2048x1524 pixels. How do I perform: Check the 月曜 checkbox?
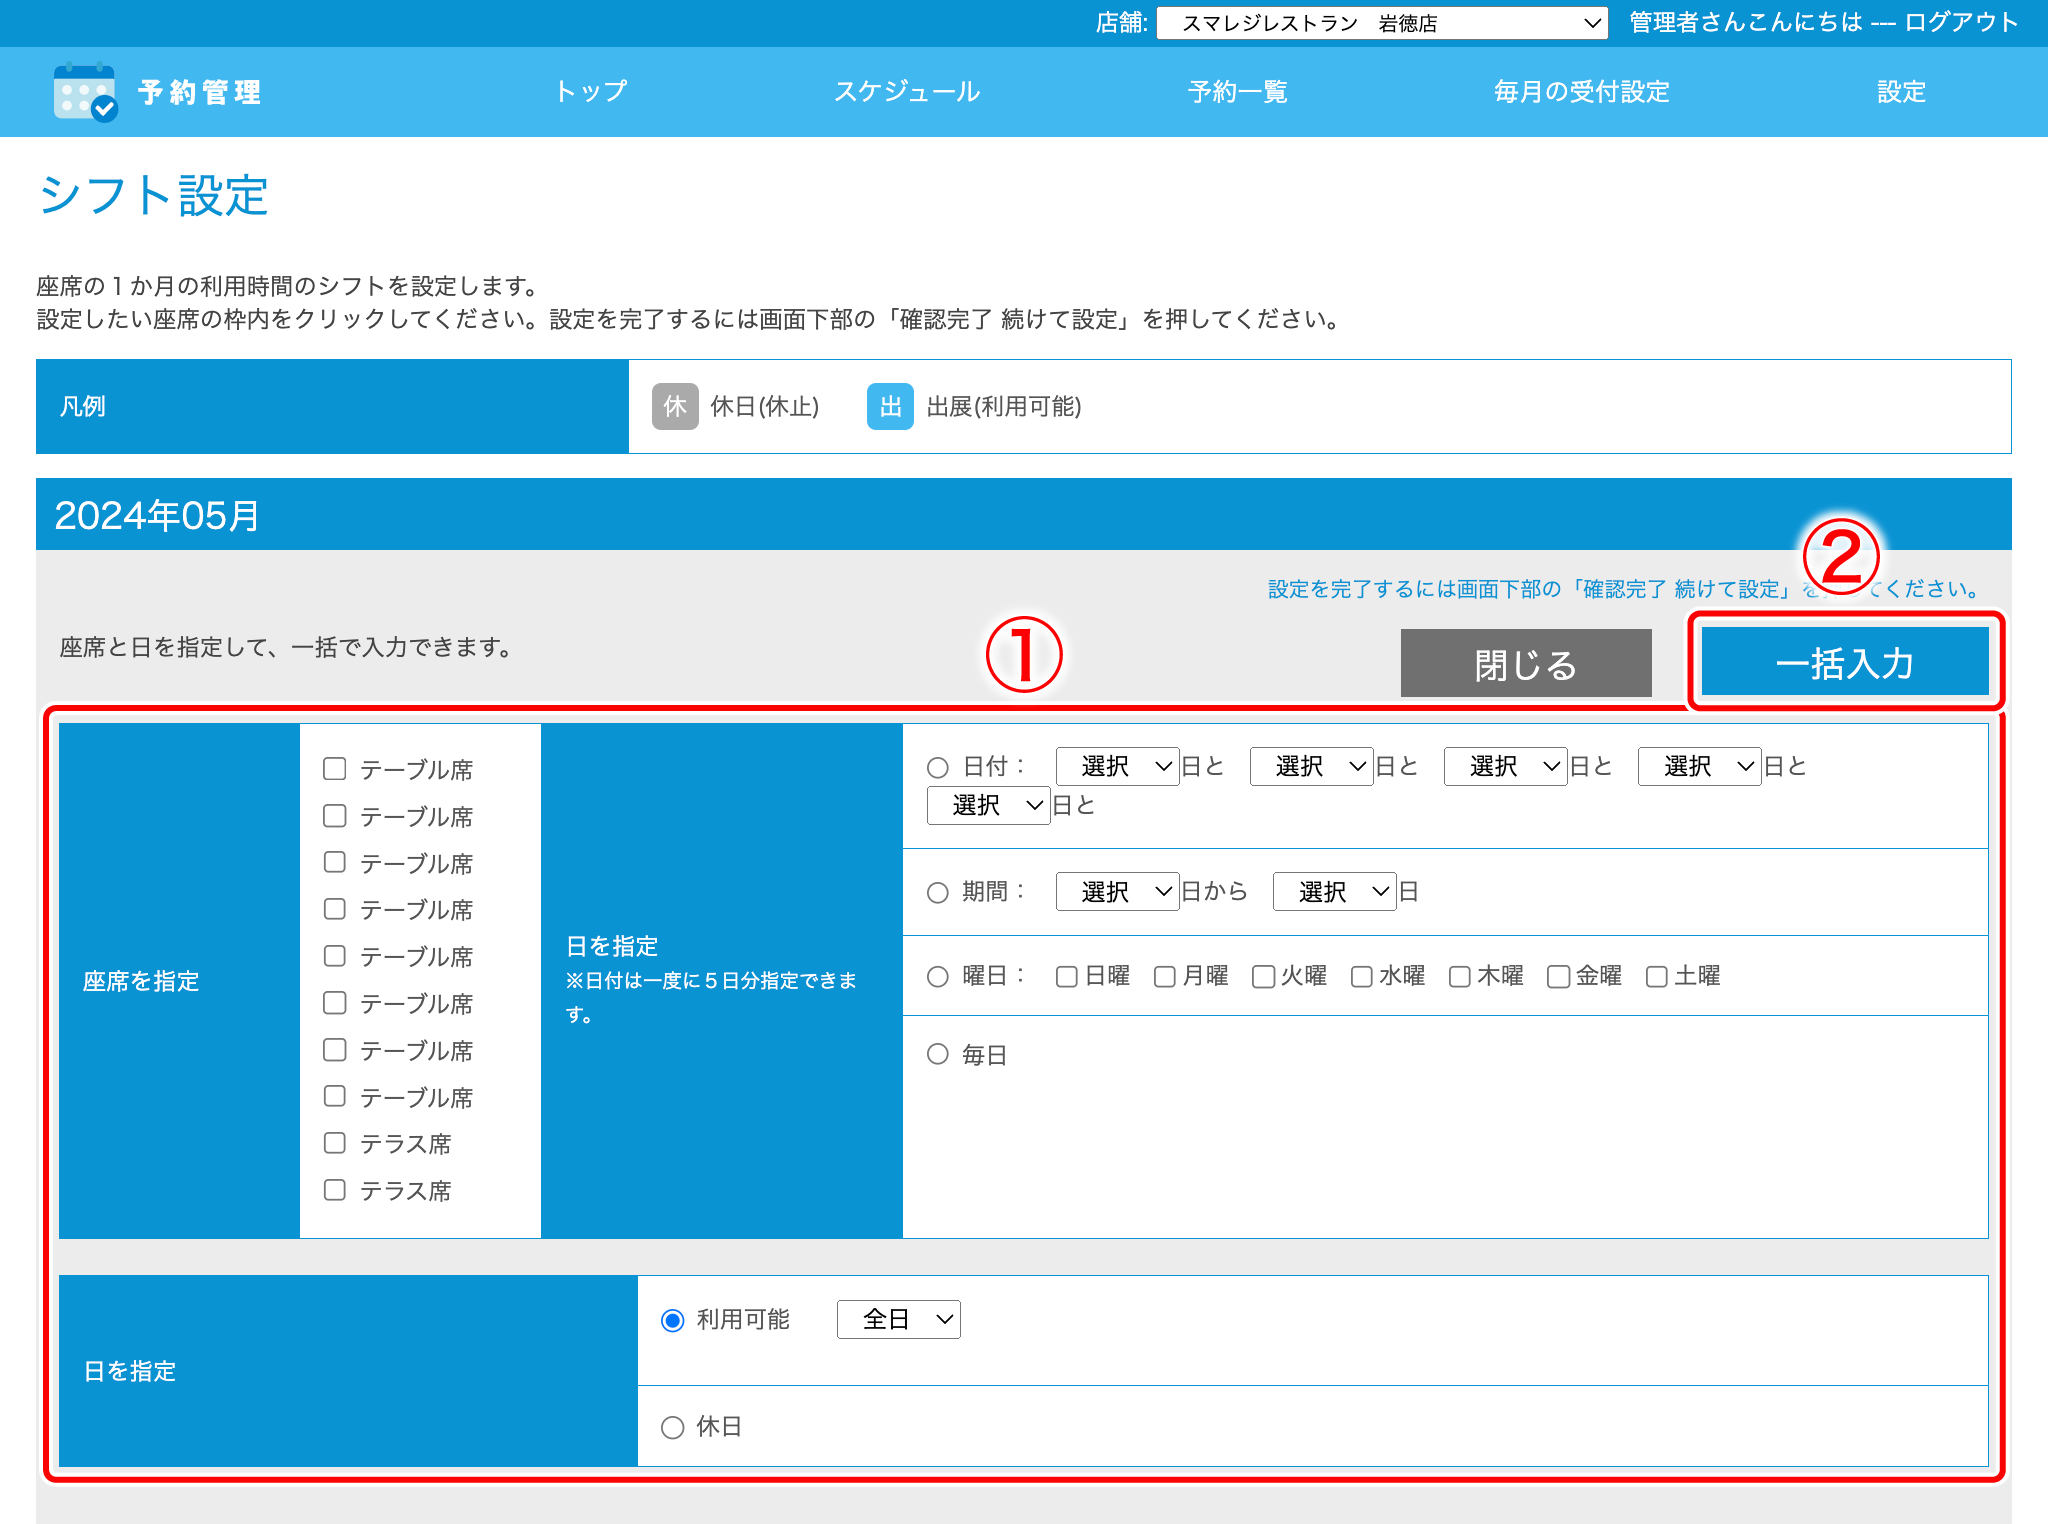pos(1165,976)
